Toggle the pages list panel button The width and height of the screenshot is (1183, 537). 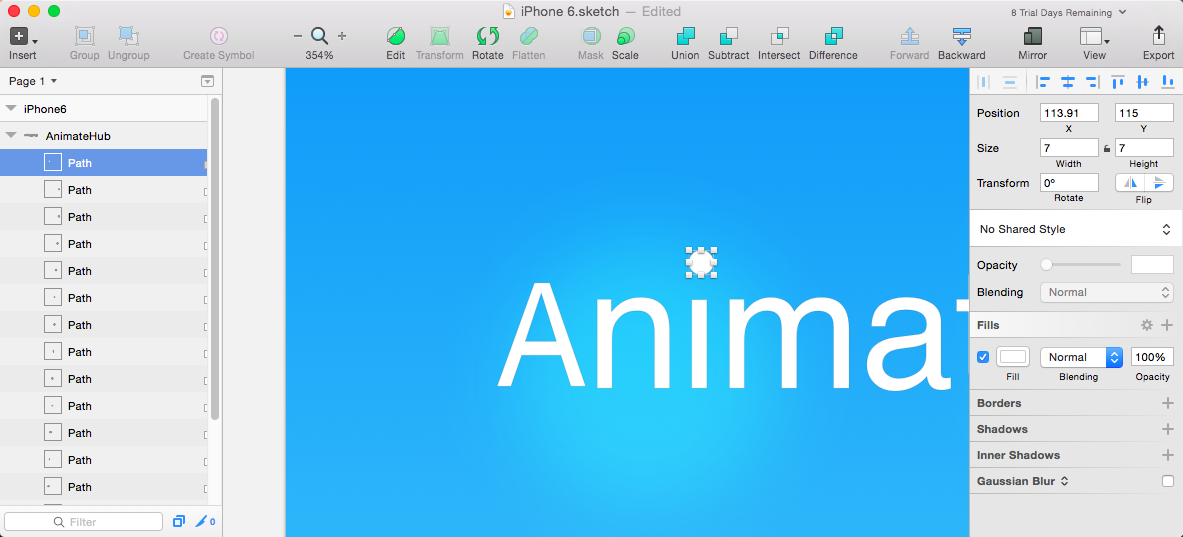[207, 81]
